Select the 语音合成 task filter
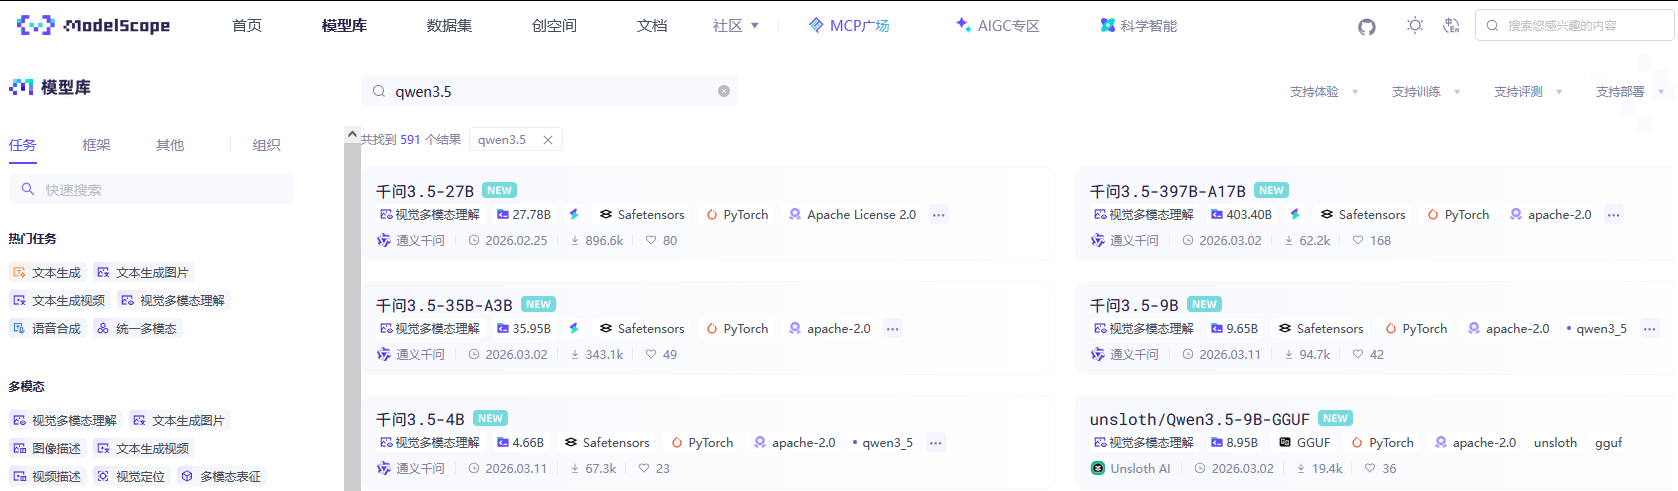1678x491 pixels. [x=46, y=328]
